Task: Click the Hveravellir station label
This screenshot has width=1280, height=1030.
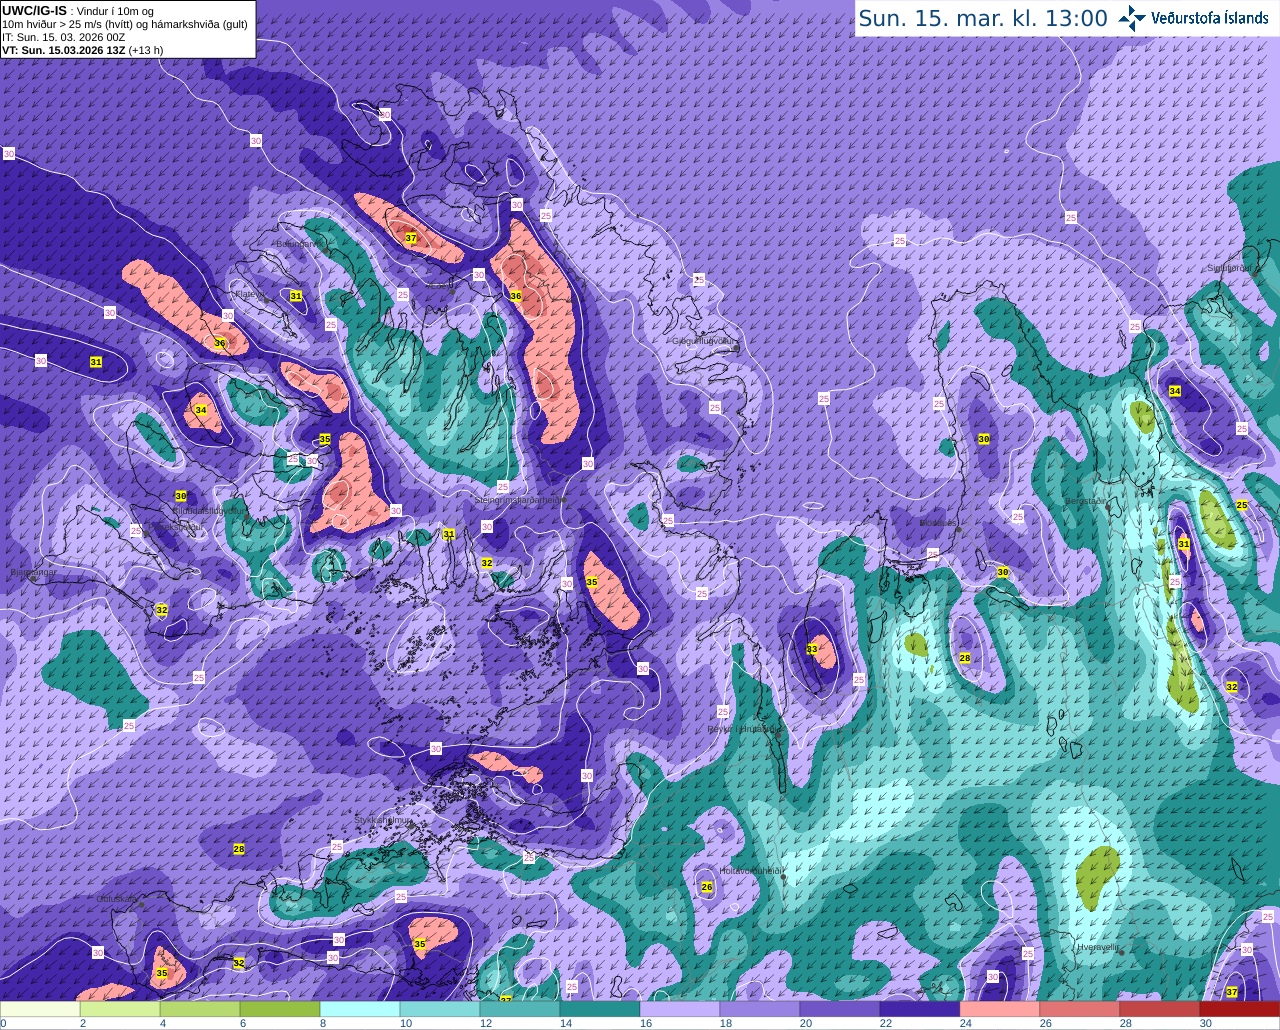Action: 1097,946
